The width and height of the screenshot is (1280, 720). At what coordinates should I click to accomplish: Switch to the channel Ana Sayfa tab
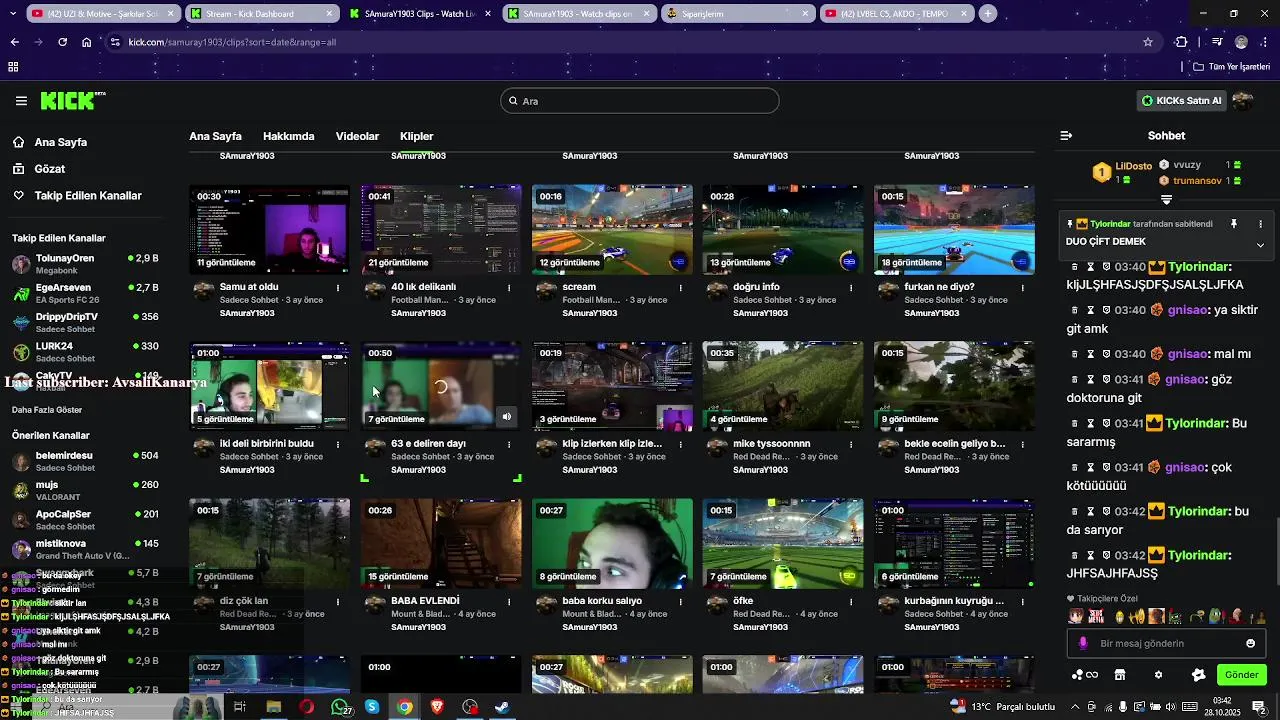coord(215,136)
